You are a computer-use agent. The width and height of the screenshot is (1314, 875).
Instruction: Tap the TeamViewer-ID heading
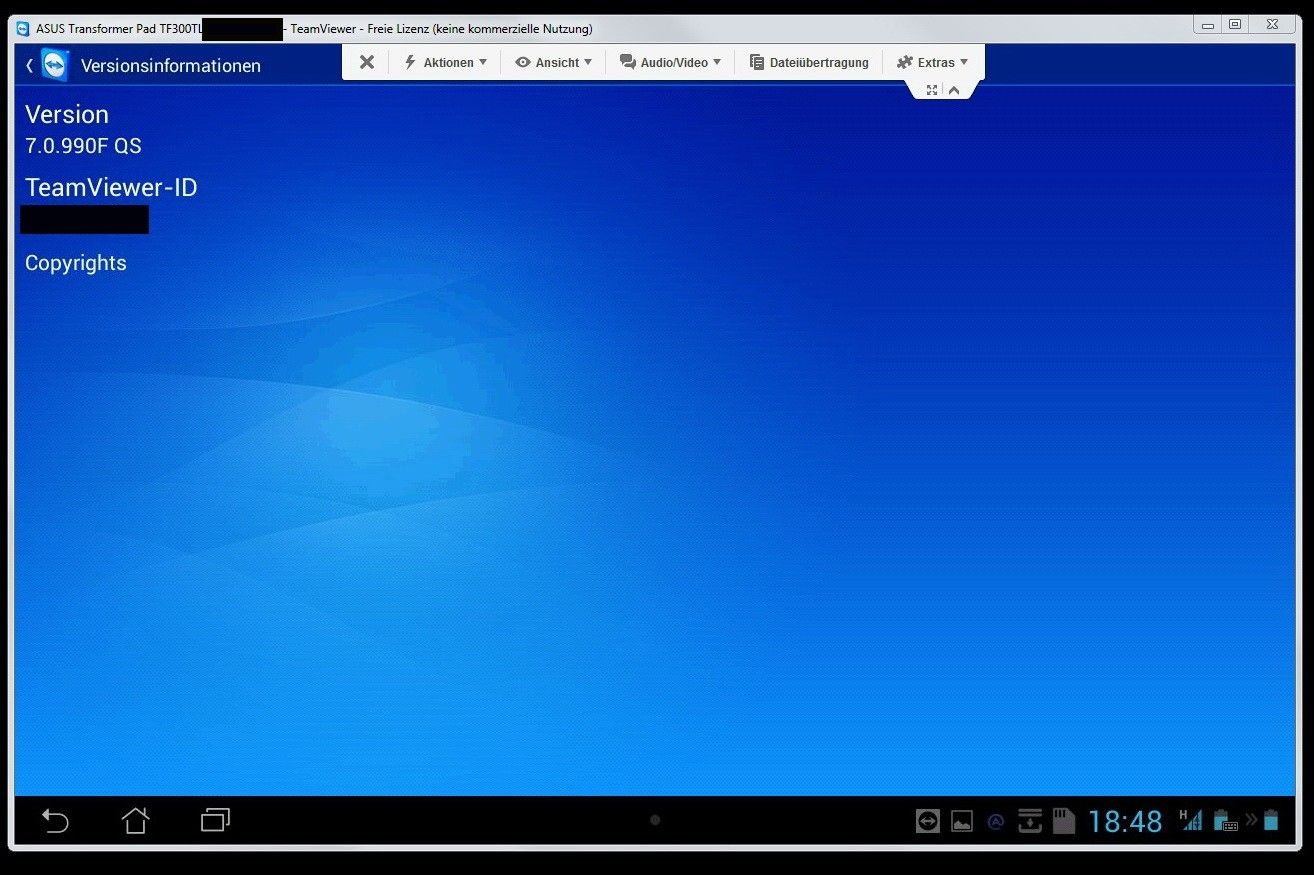[111, 187]
